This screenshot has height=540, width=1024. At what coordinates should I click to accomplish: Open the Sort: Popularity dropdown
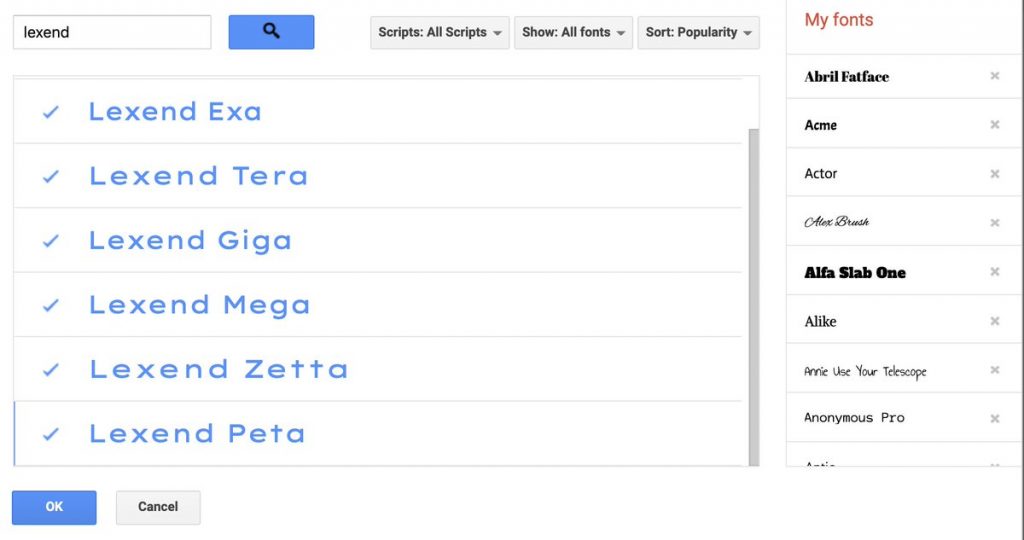pyautogui.click(x=698, y=33)
